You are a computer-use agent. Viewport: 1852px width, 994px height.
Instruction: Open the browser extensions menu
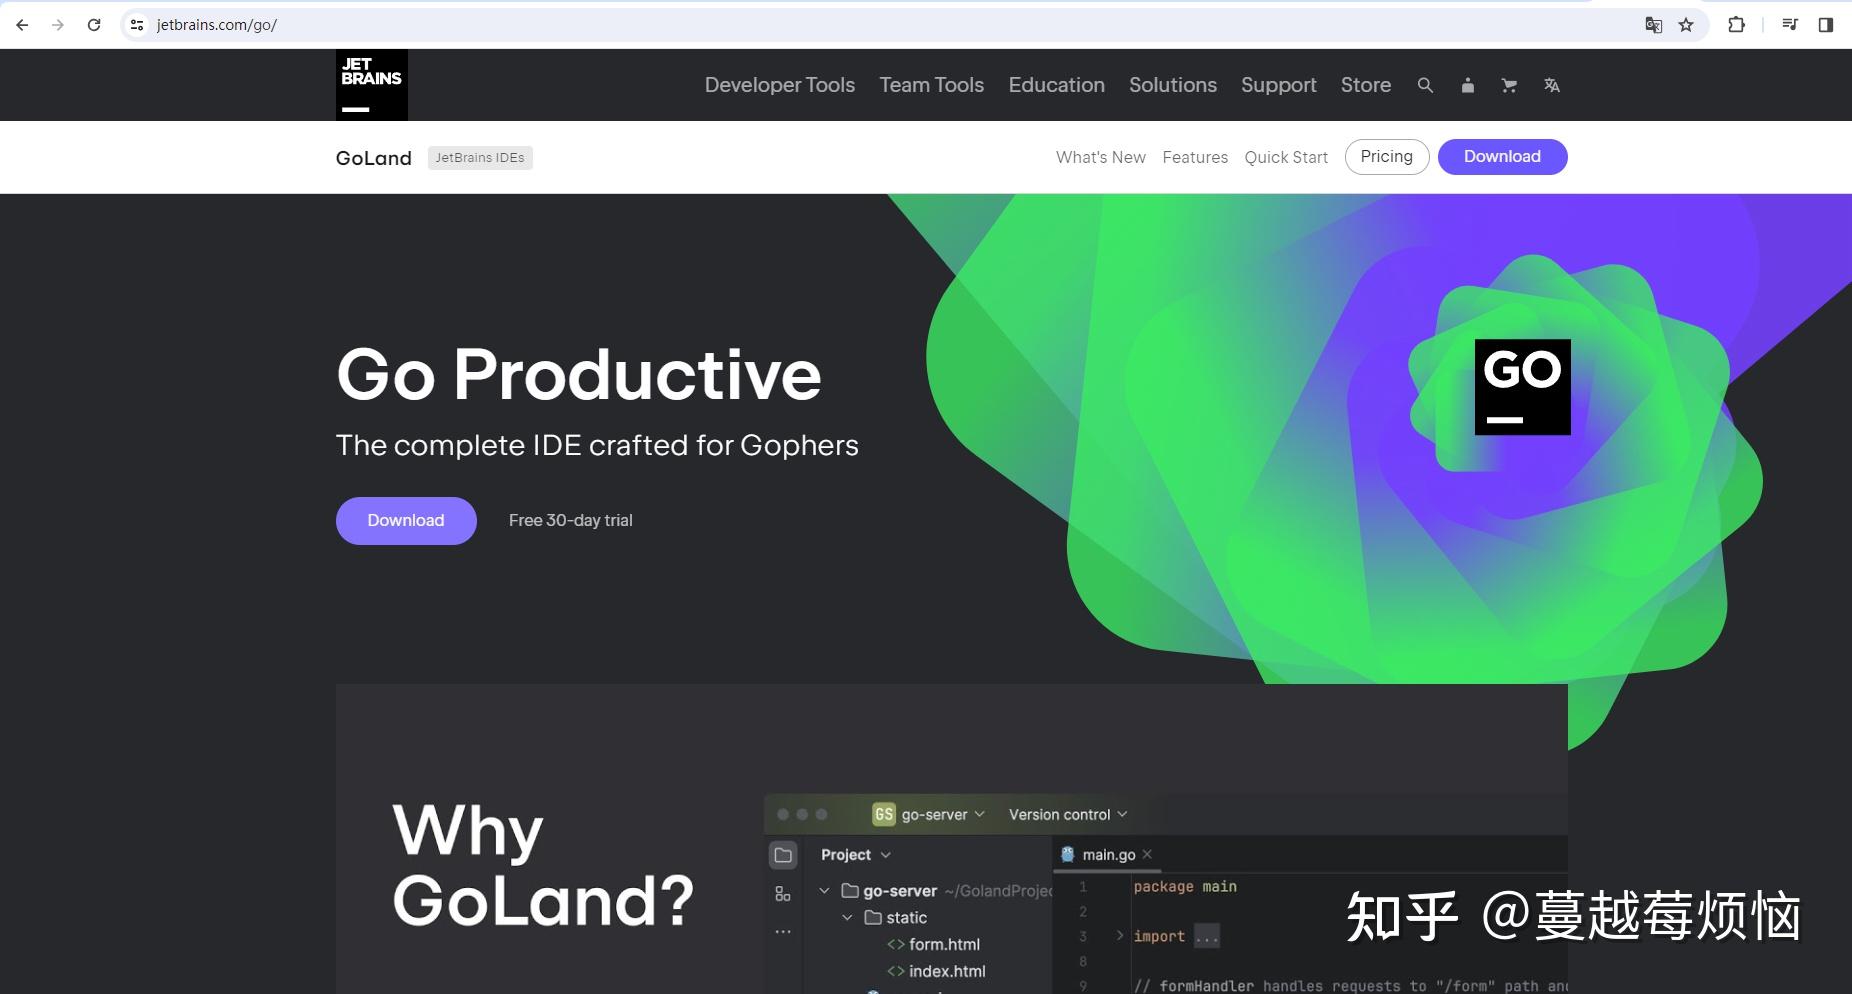(x=1738, y=24)
